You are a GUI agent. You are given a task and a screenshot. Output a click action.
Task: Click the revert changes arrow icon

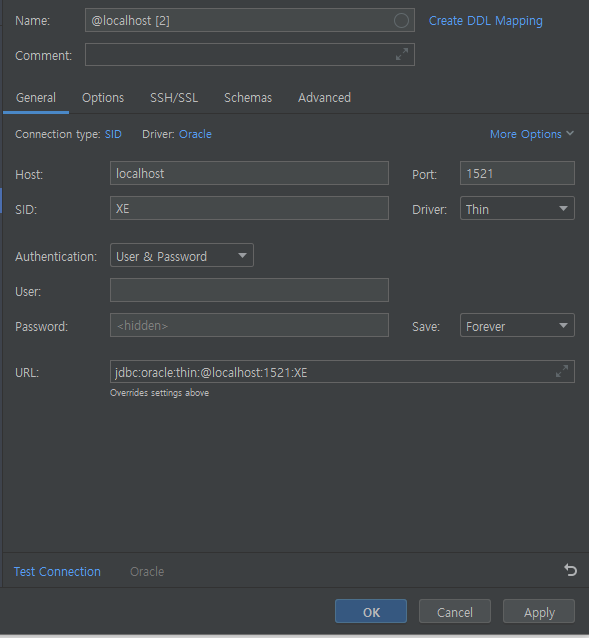coord(571,570)
